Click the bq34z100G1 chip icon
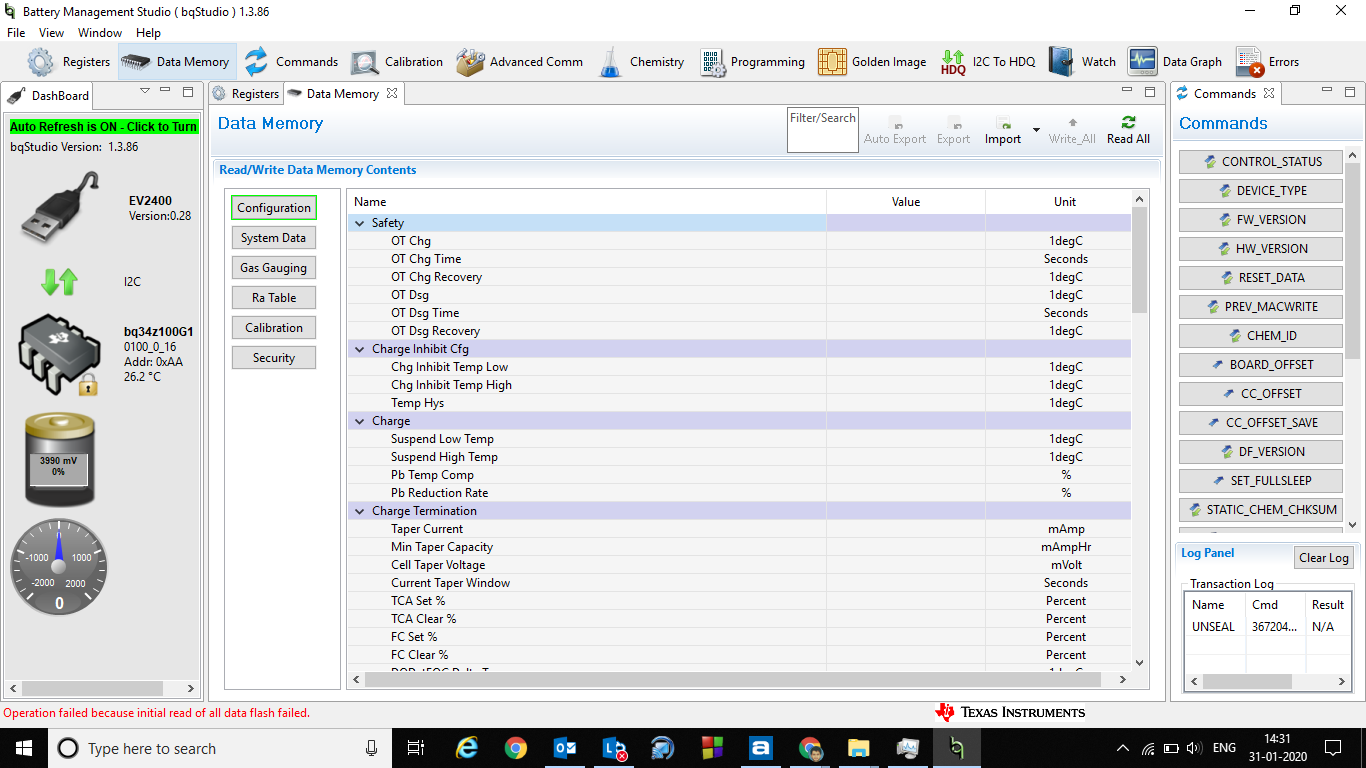 click(59, 357)
